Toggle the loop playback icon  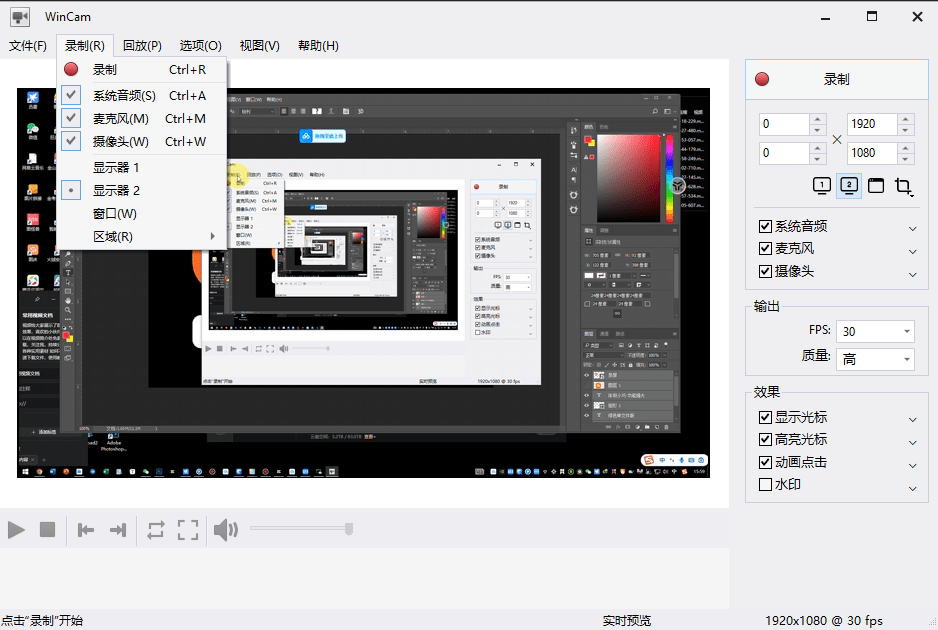(156, 530)
